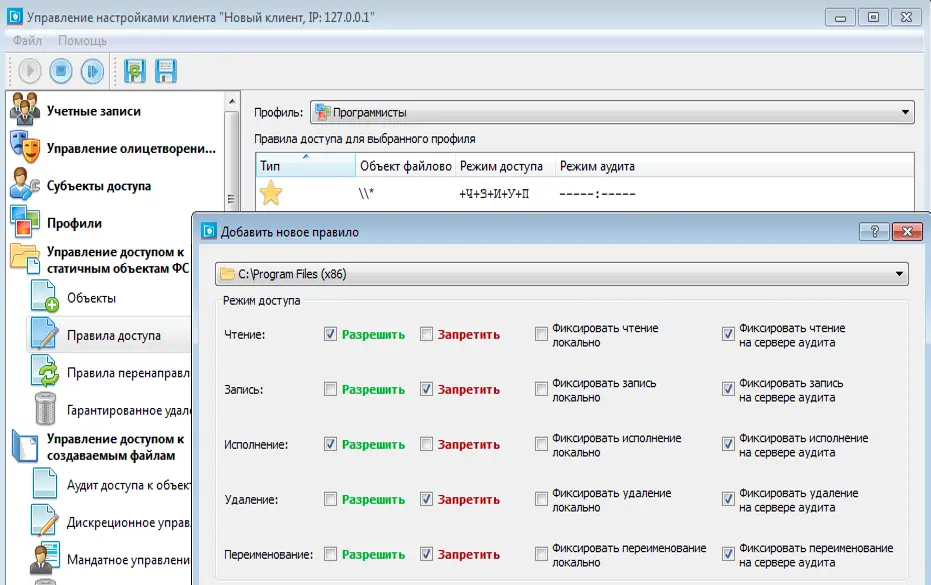Image resolution: width=931 pixels, height=585 pixels.
Task: Click the dialog help question mark button
Action: (871, 232)
